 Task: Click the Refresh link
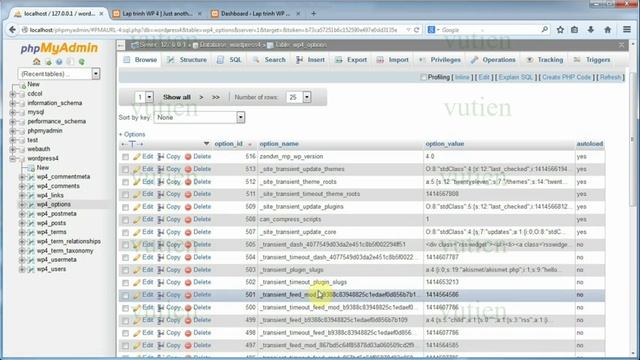coord(610,77)
